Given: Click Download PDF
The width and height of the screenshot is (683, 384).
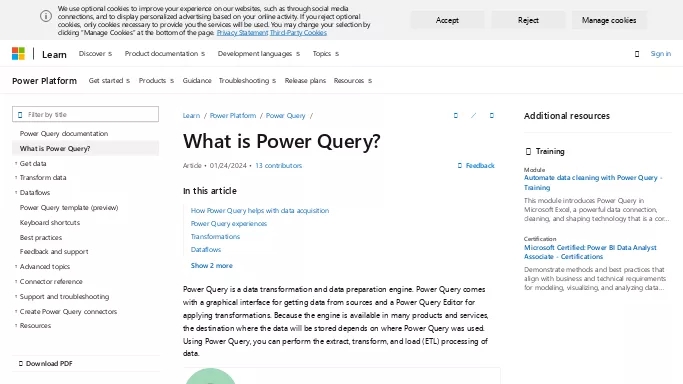Looking at the screenshot, I should [x=46, y=364].
